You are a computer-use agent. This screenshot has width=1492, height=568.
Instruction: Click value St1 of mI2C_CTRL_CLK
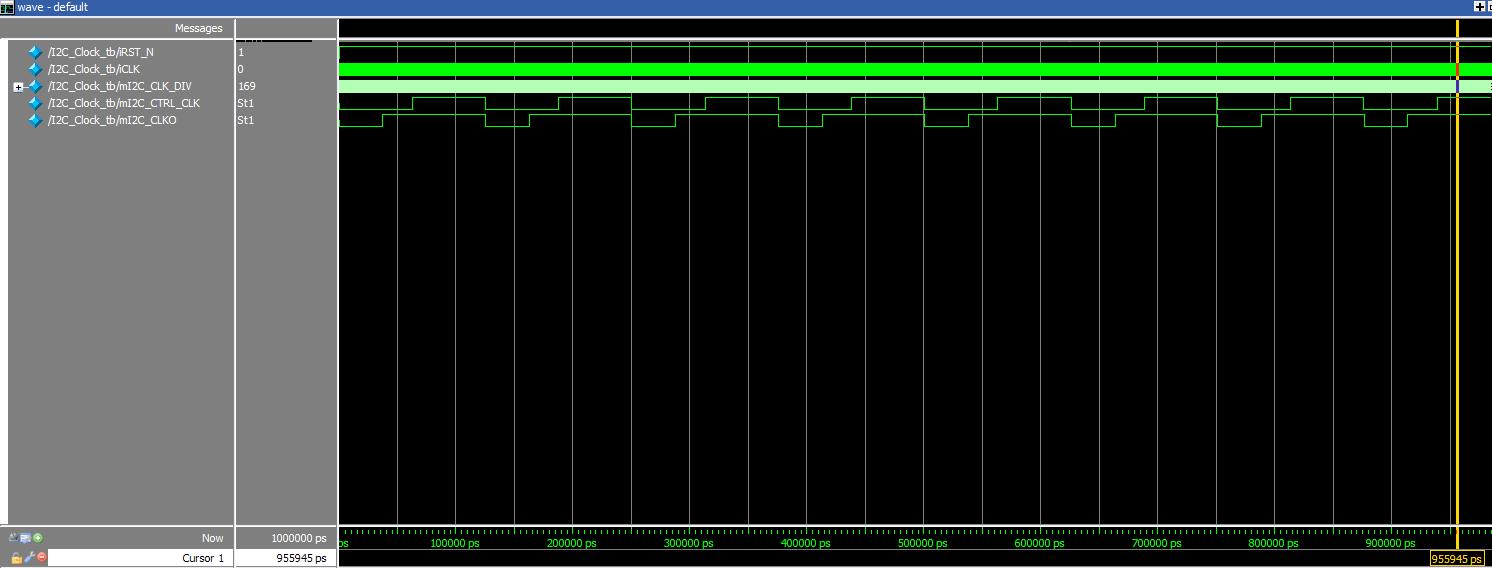245,103
